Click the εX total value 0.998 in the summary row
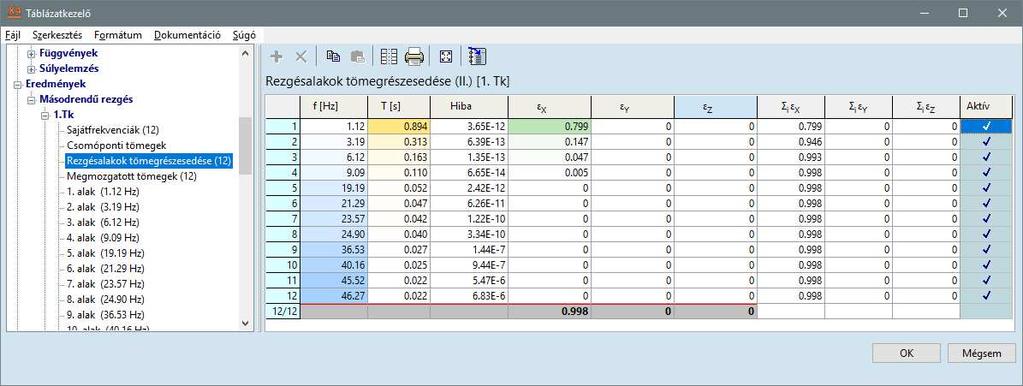 pos(549,312)
